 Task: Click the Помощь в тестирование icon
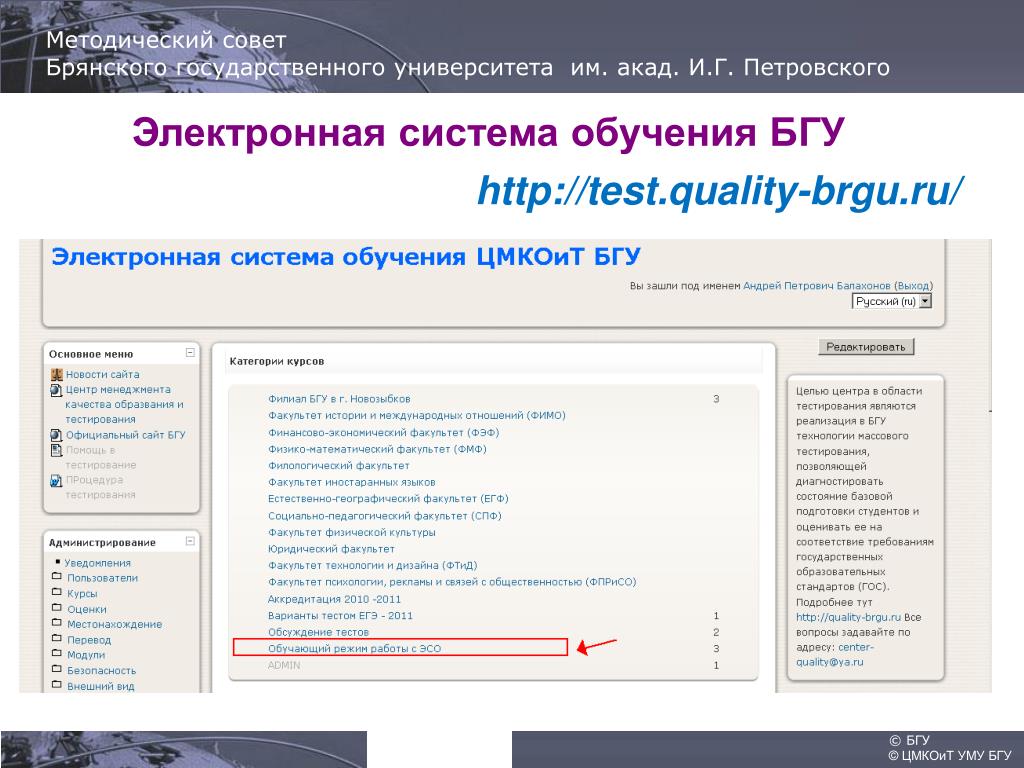point(57,450)
